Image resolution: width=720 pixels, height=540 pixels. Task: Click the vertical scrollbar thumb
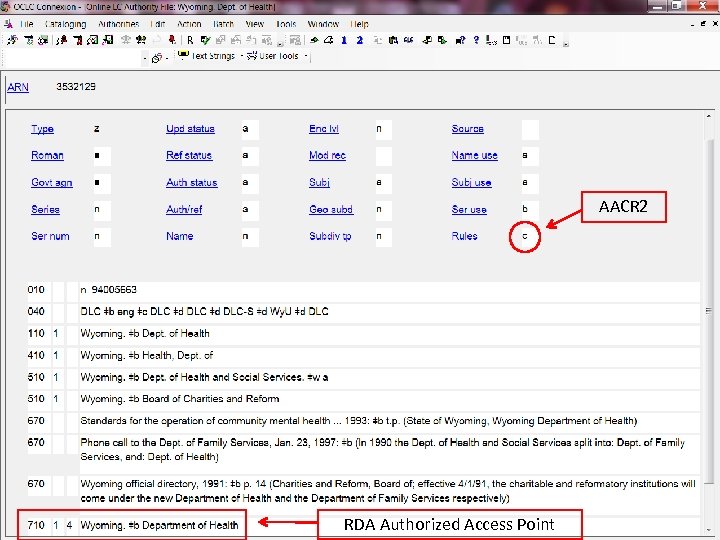tap(709, 311)
